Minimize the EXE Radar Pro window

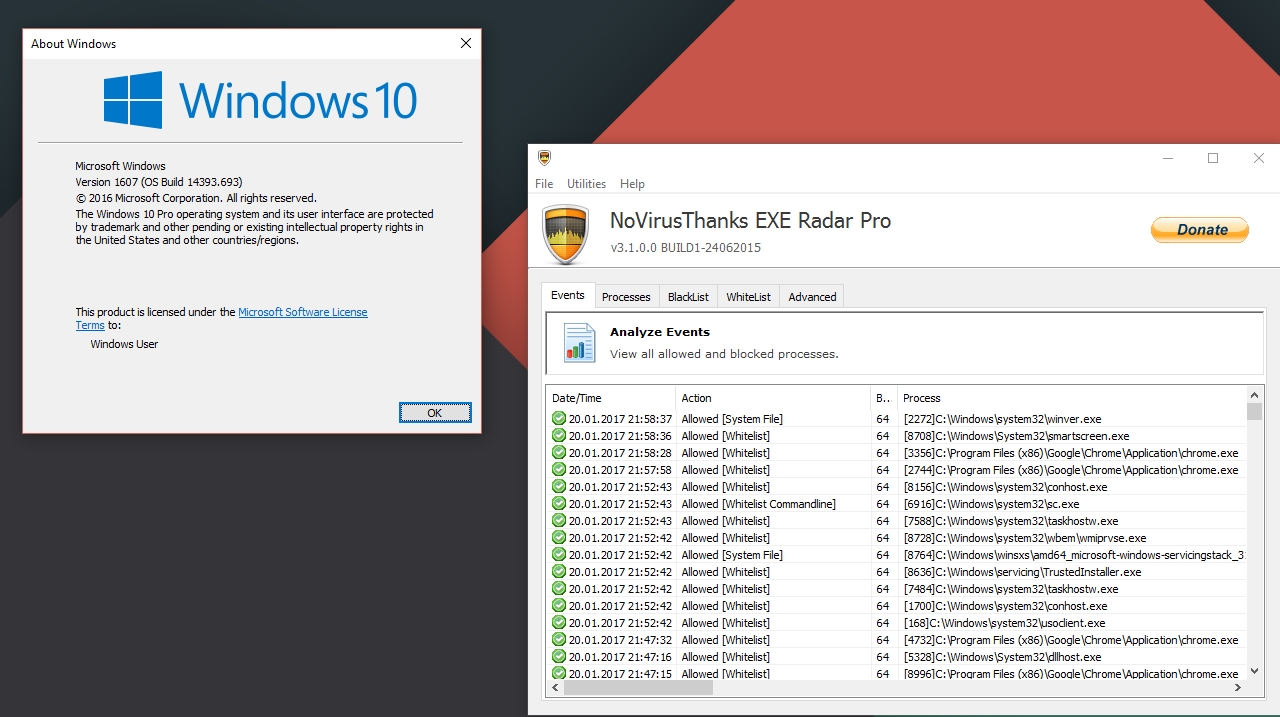pos(1168,158)
